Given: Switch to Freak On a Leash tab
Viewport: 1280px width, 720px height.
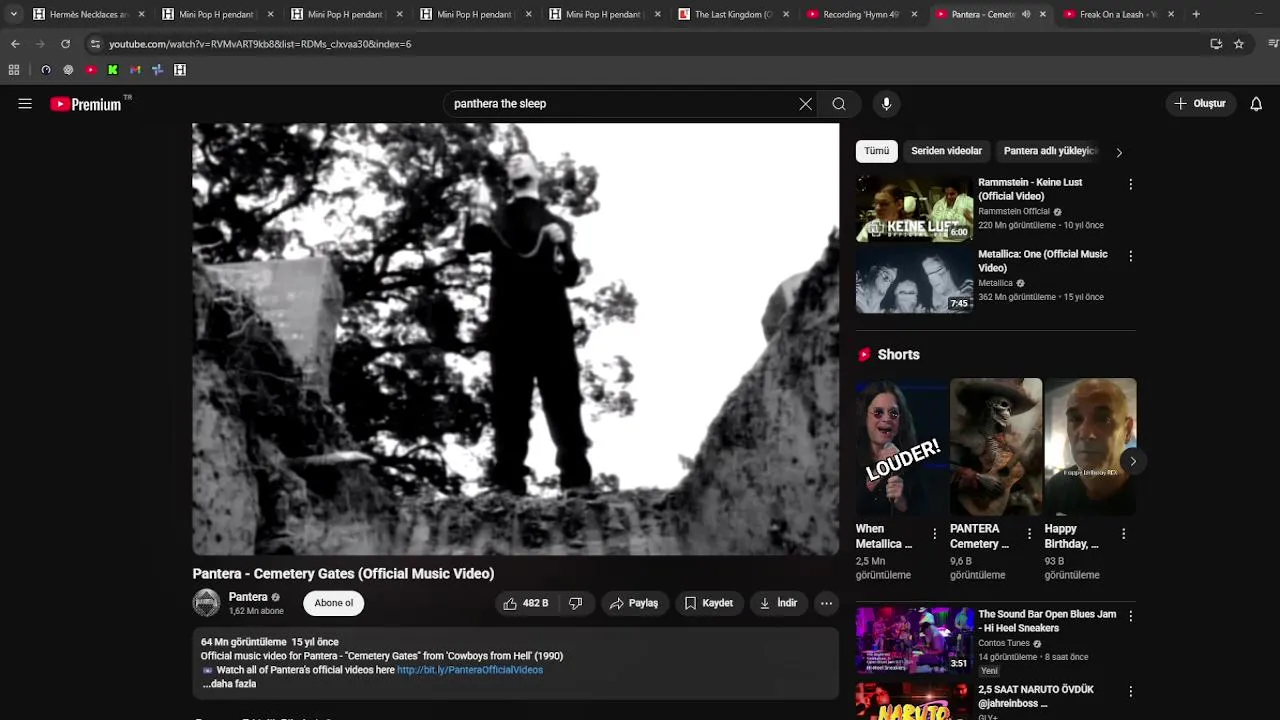Looking at the screenshot, I should [x=1120, y=15].
